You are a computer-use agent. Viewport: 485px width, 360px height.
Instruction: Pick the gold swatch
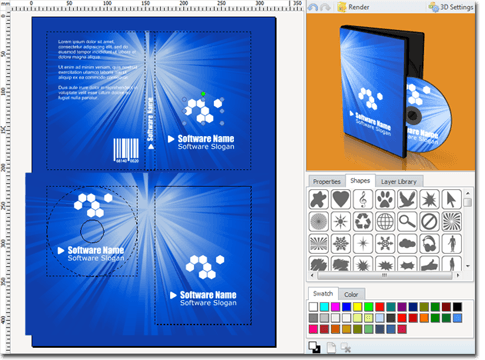[346, 329]
